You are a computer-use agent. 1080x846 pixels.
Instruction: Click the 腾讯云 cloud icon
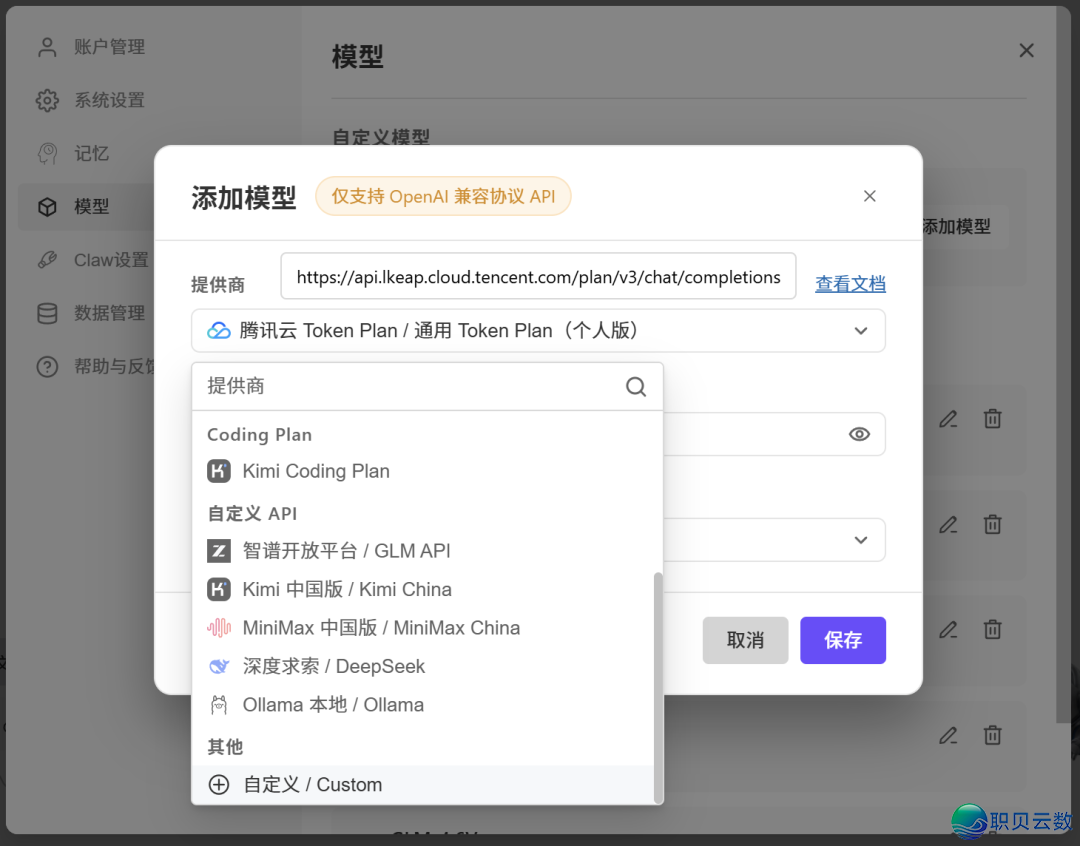[218, 331]
